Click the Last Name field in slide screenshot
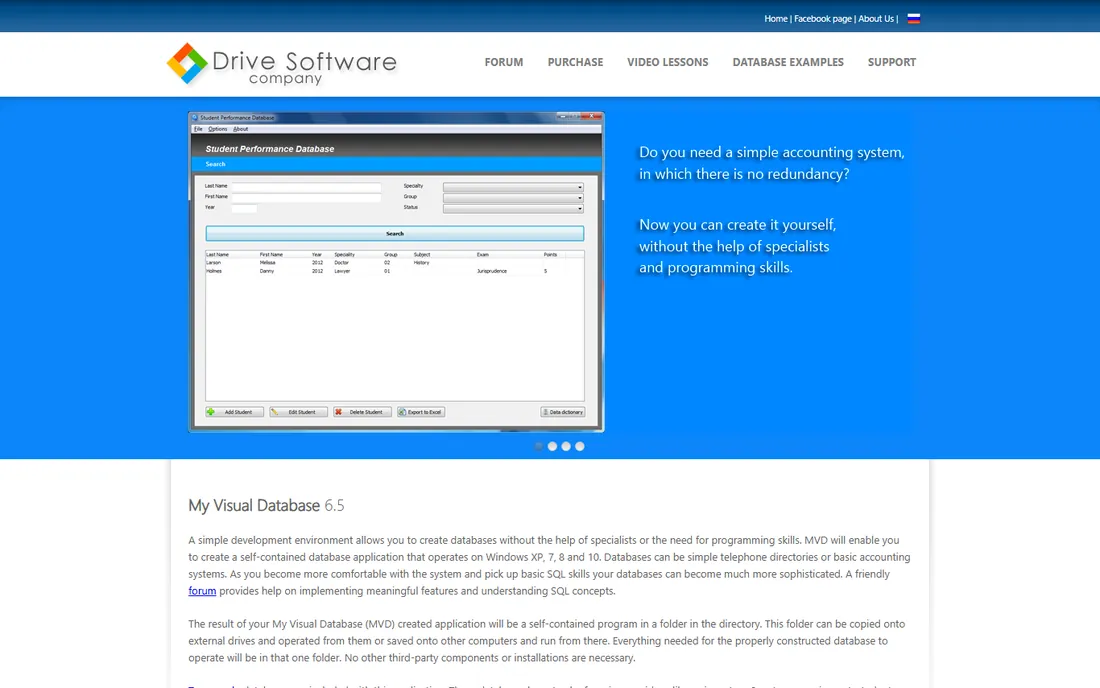The image size is (1100, 688). point(307,187)
